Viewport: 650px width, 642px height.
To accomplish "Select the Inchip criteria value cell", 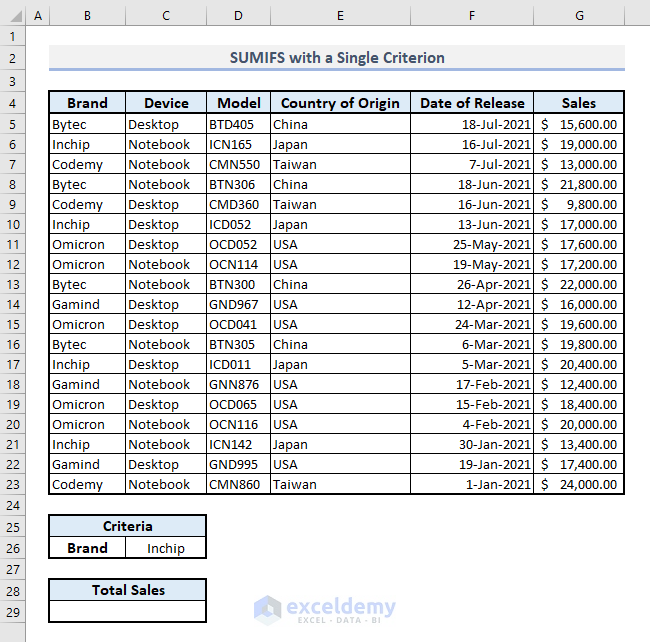I will [165, 548].
